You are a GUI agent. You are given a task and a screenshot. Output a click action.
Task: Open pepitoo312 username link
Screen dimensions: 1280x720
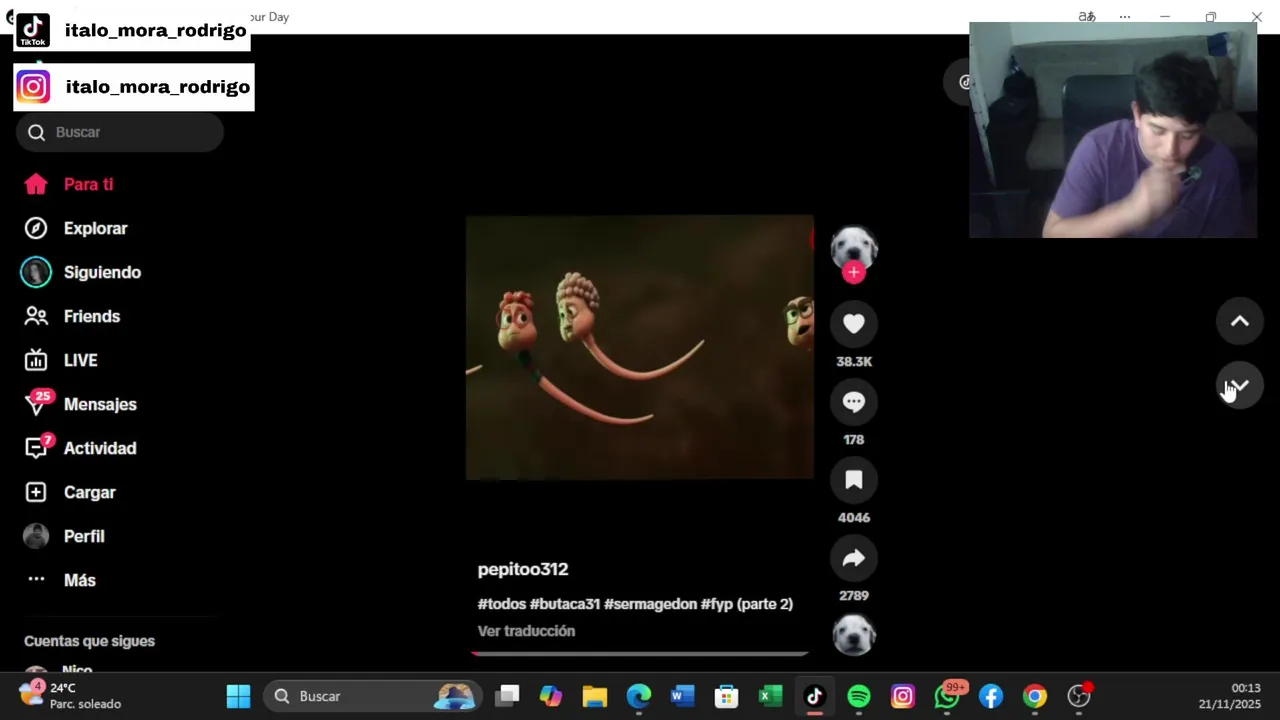pos(523,569)
